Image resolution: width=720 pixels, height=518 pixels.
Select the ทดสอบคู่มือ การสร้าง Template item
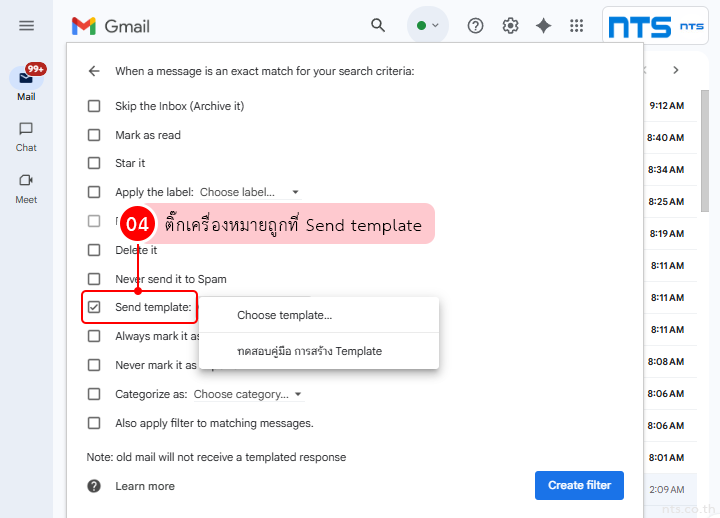[309, 351]
